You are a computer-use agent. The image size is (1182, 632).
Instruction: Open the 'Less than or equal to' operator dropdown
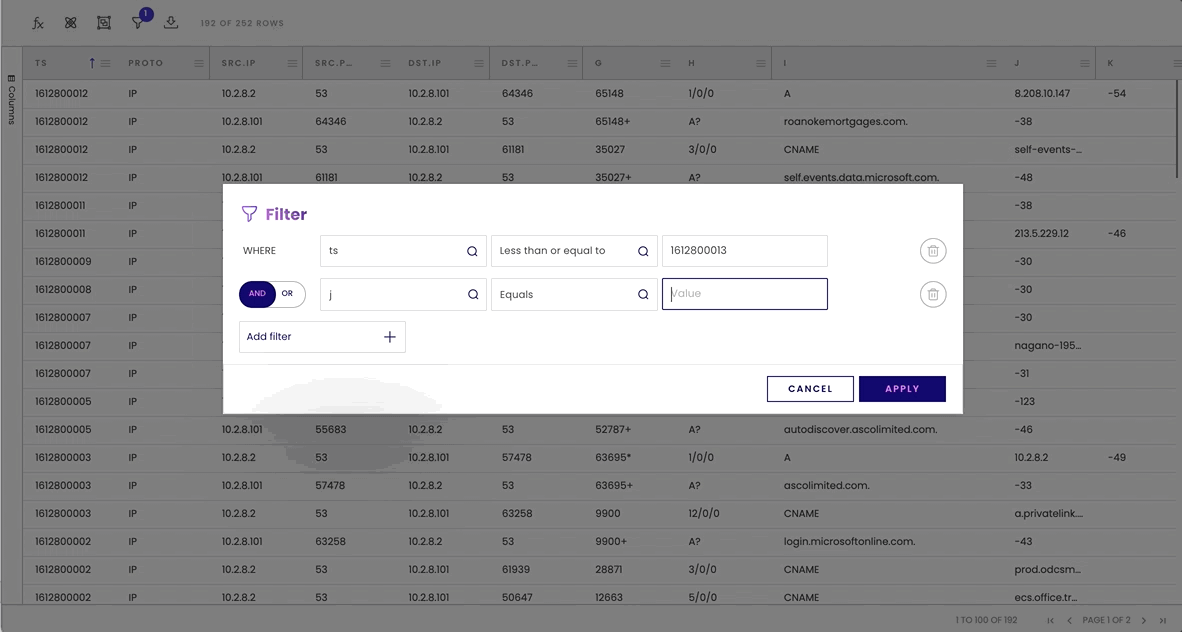574,251
